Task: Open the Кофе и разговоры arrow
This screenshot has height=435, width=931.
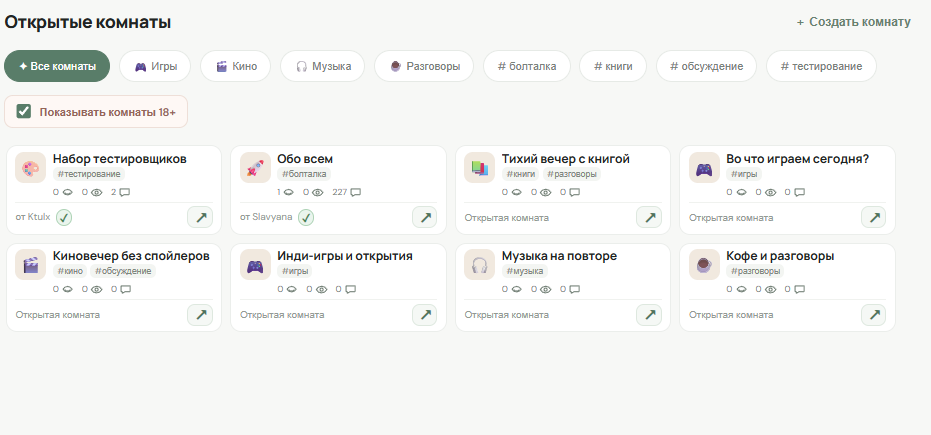Action: pos(873,315)
